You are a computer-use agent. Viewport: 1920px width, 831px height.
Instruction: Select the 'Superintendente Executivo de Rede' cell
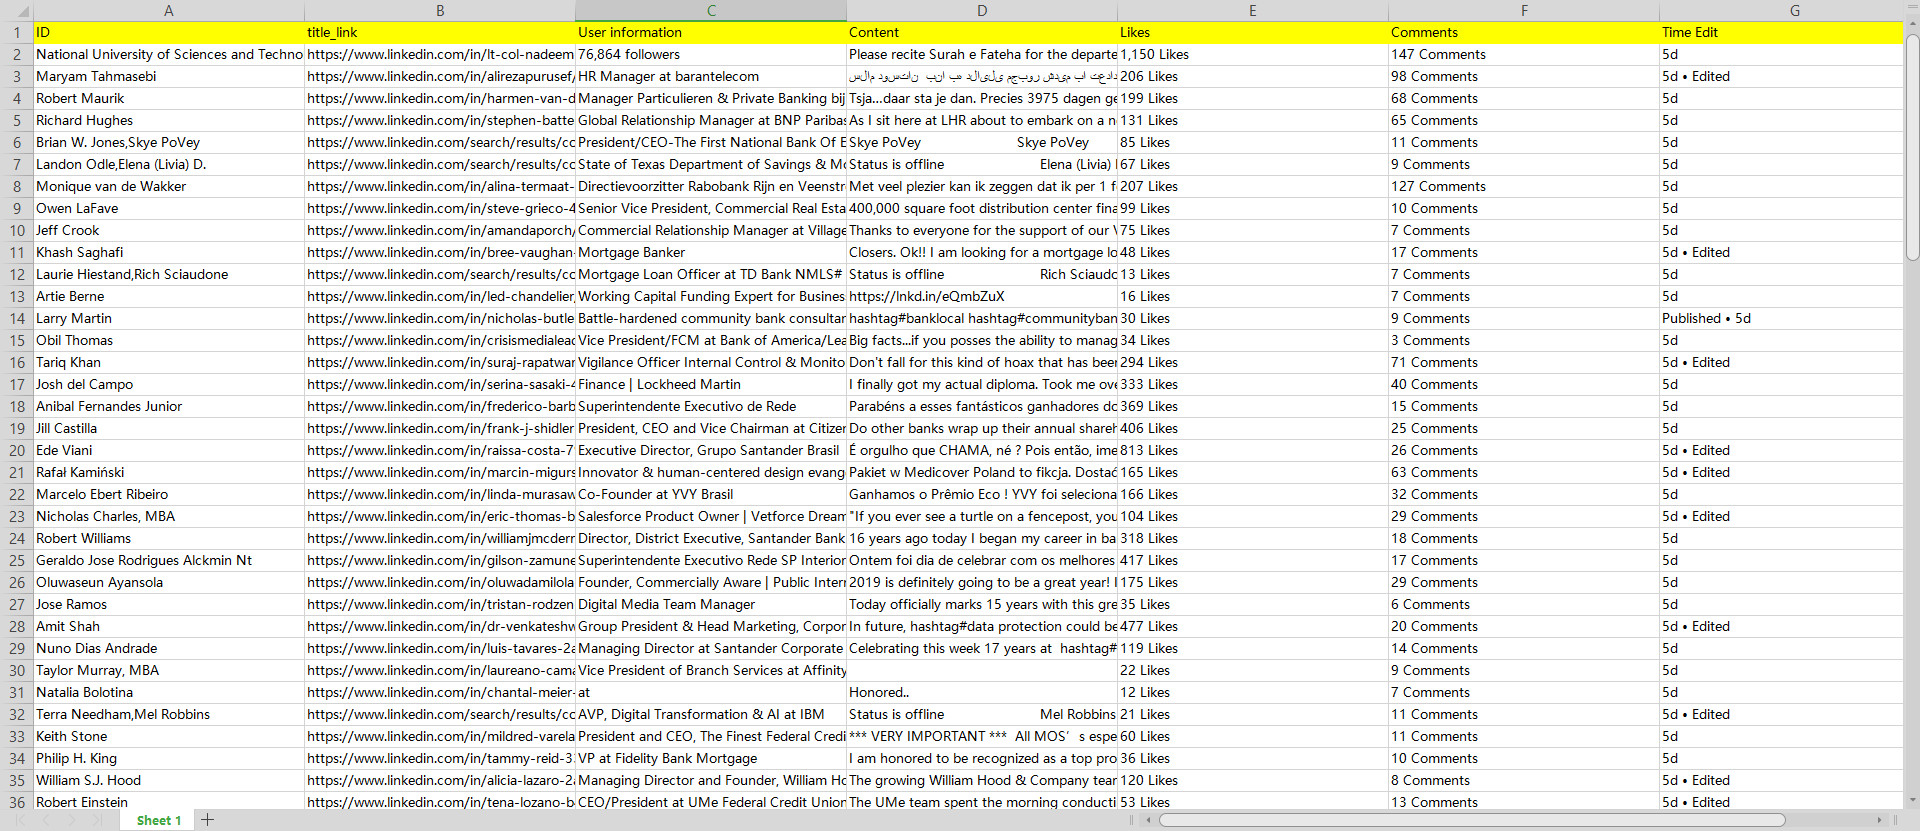tap(711, 406)
